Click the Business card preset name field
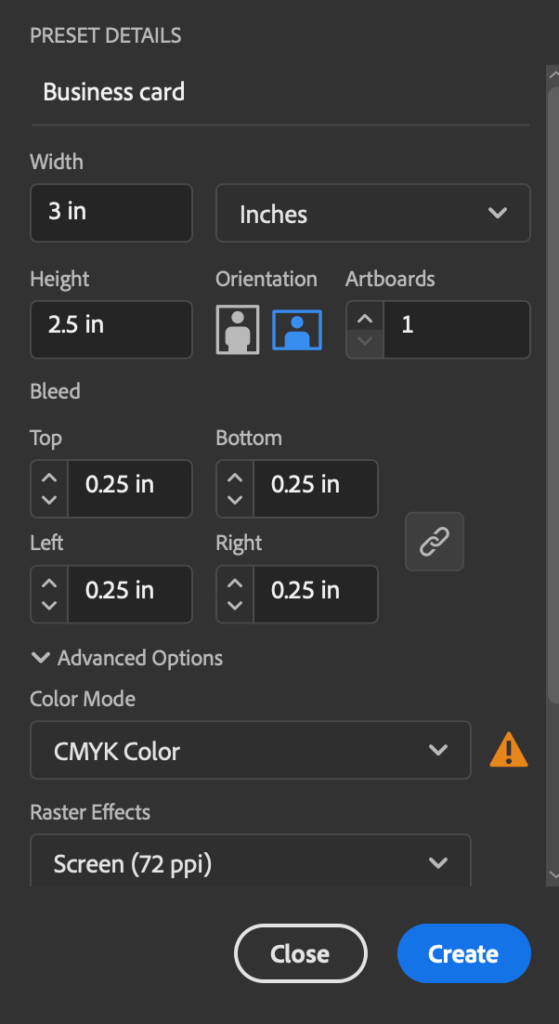The image size is (559, 1024). pos(280,92)
